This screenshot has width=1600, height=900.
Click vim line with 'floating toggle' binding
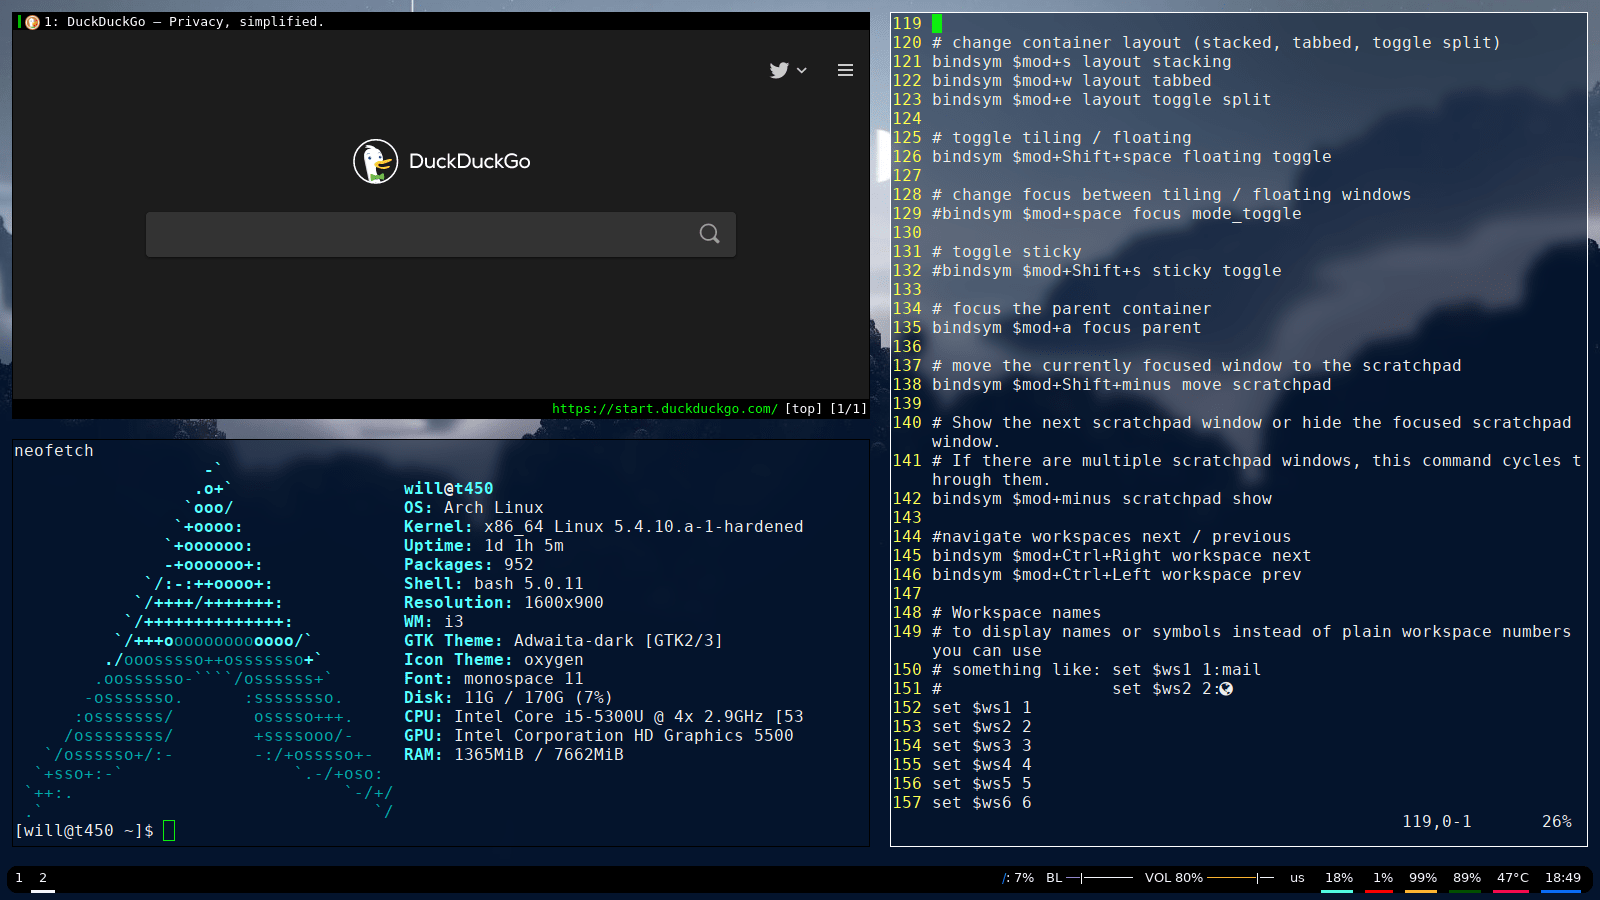(1131, 157)
